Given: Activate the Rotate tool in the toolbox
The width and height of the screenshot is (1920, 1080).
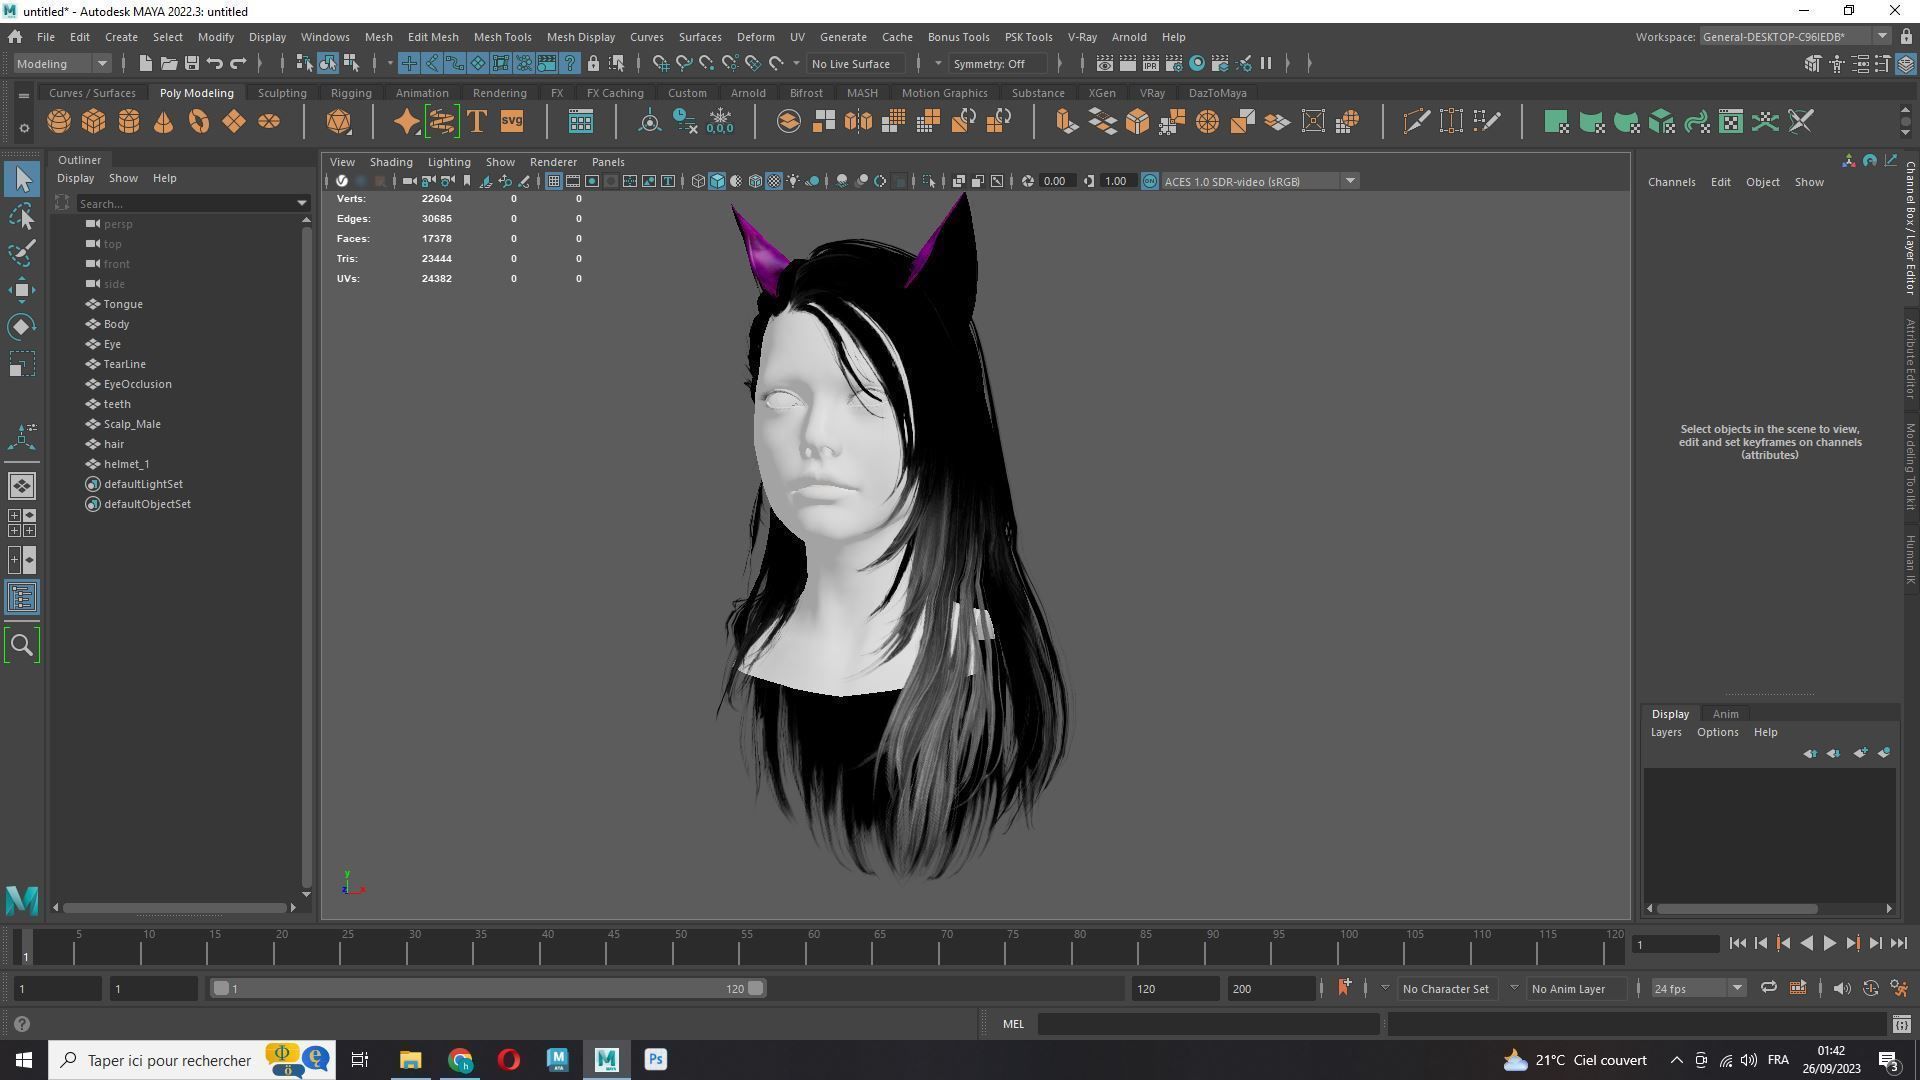Looking at the screenshot, I should (x=22, y=327).
